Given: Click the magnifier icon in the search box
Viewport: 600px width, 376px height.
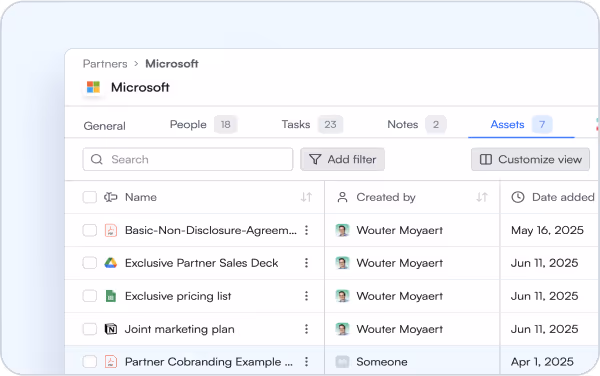Looking at the screenshot, I should tap(97, 159).
